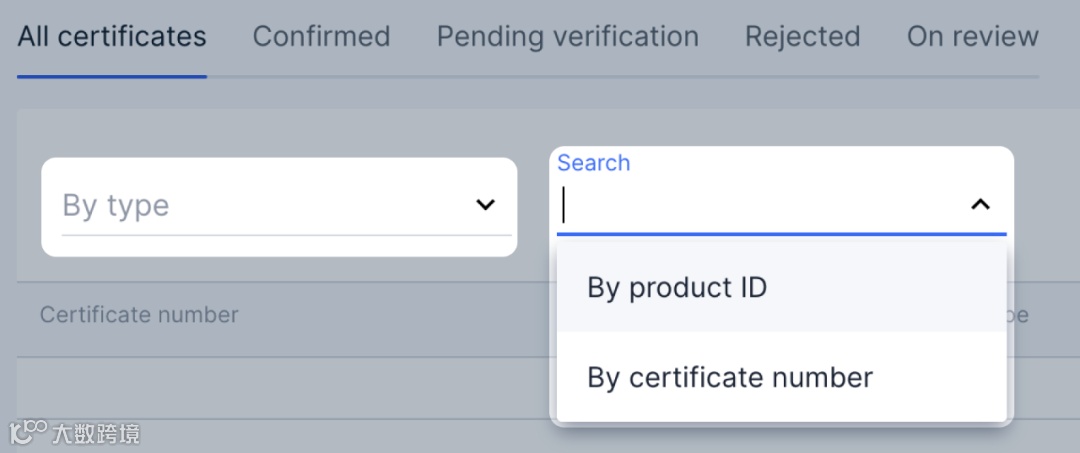Click the Certificate number column header
This screenshot has height=453, width=1080.
[139, 315]
